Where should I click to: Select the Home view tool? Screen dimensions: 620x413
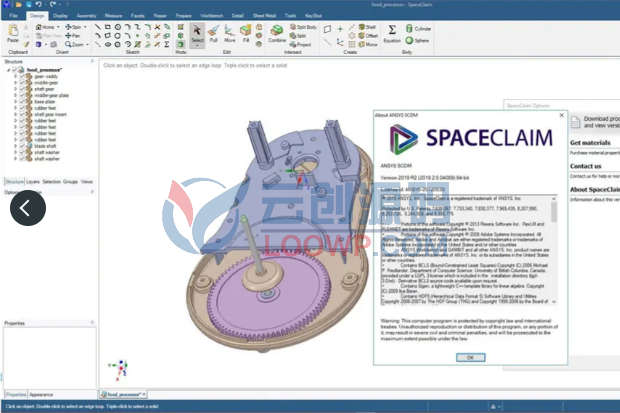(x=45, y=27)
